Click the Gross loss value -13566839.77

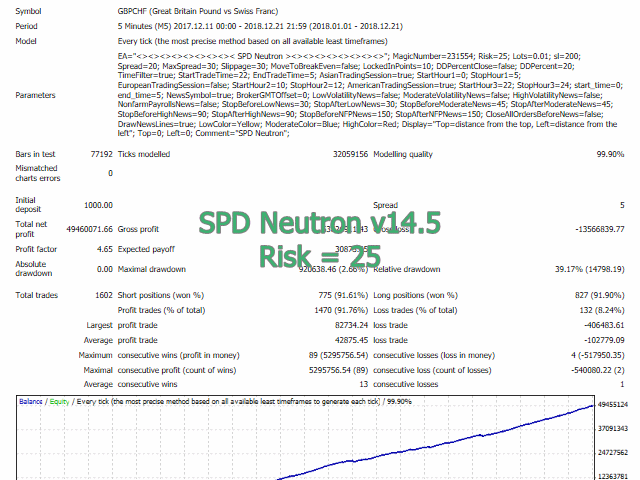point(600,229)
